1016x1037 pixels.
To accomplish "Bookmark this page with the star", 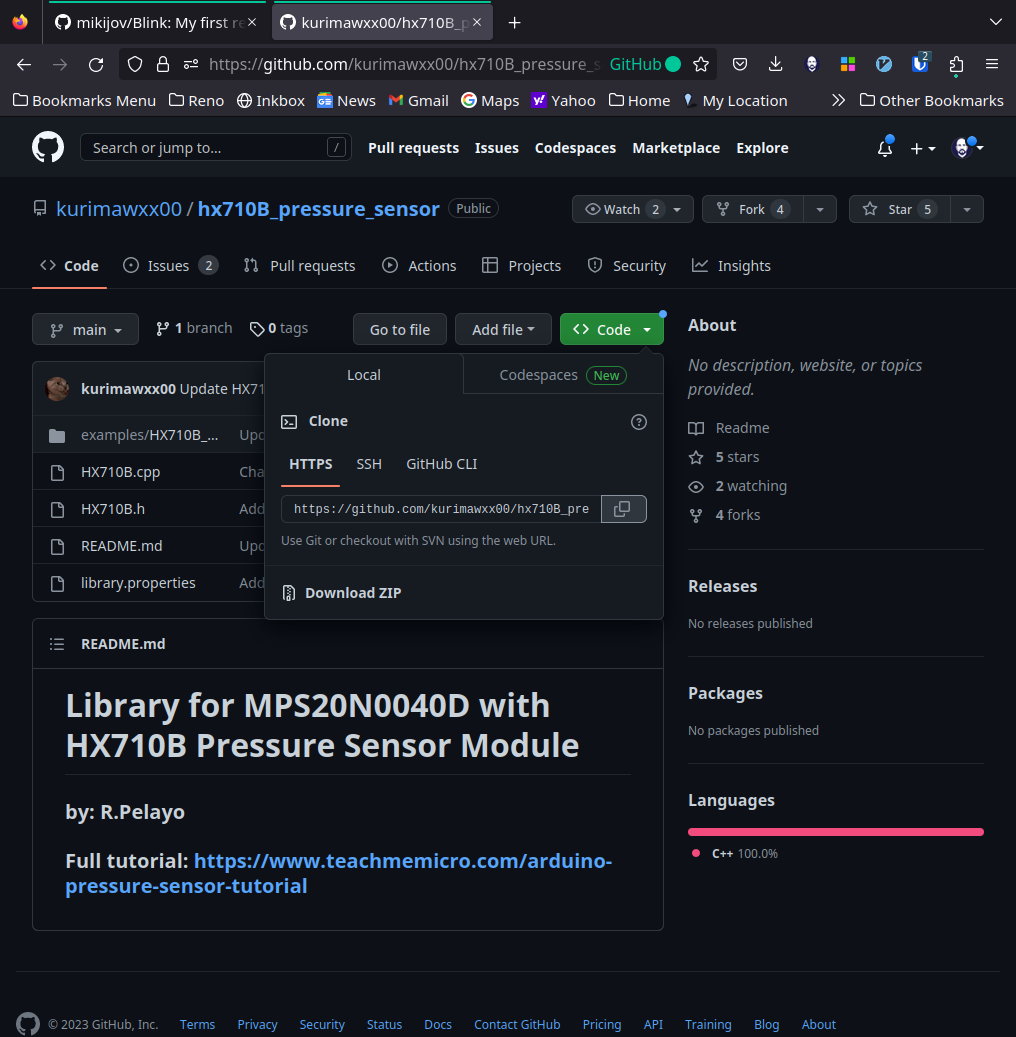I will click(x=700, y=64).
